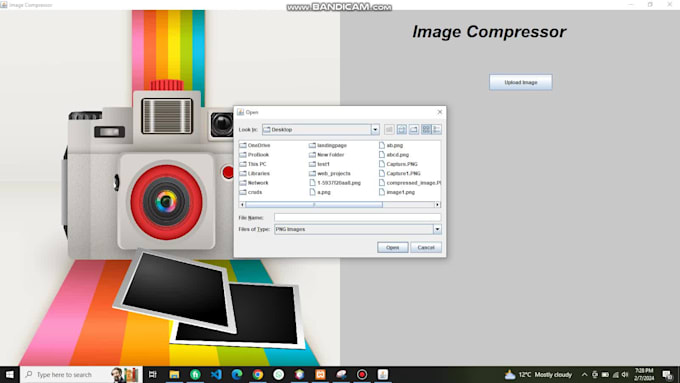The image size is (680, 383).
Task: Click the taskbar search box
Action: [81, 374]
